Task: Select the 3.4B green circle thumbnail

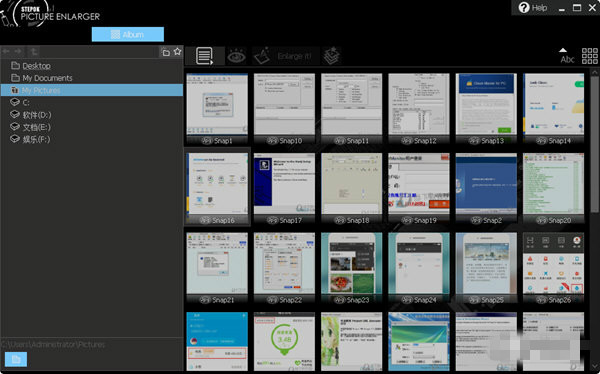Action: [x=284, y=341]
